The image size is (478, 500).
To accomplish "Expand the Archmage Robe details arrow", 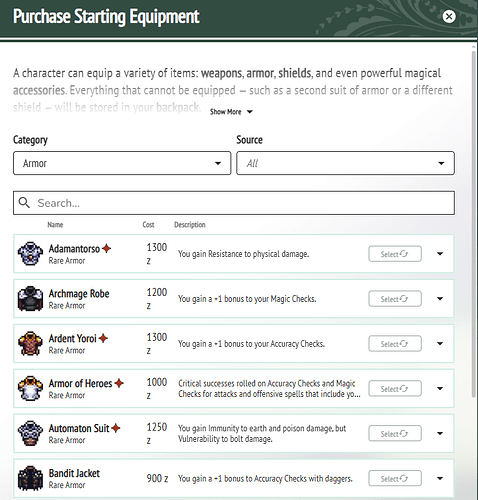I will pos(440,299).
